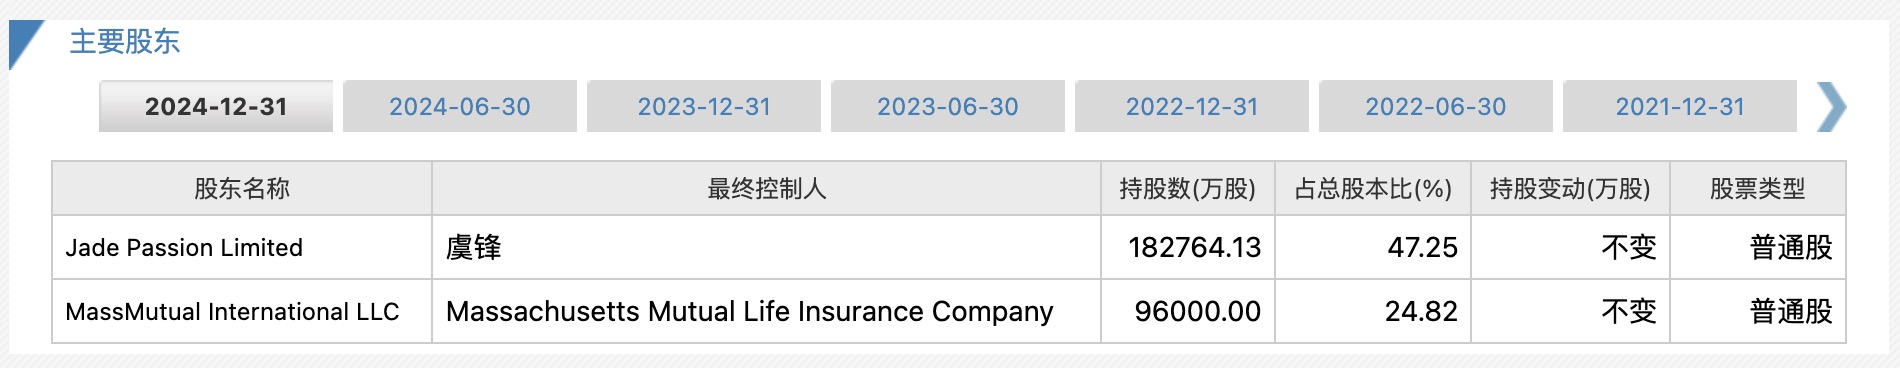Viewport: 1900px width, 368px height.
Task: Click Massachusetts Mutual Life Insurance Company cell
Action: pyautogui.click(x=767, y=311)
